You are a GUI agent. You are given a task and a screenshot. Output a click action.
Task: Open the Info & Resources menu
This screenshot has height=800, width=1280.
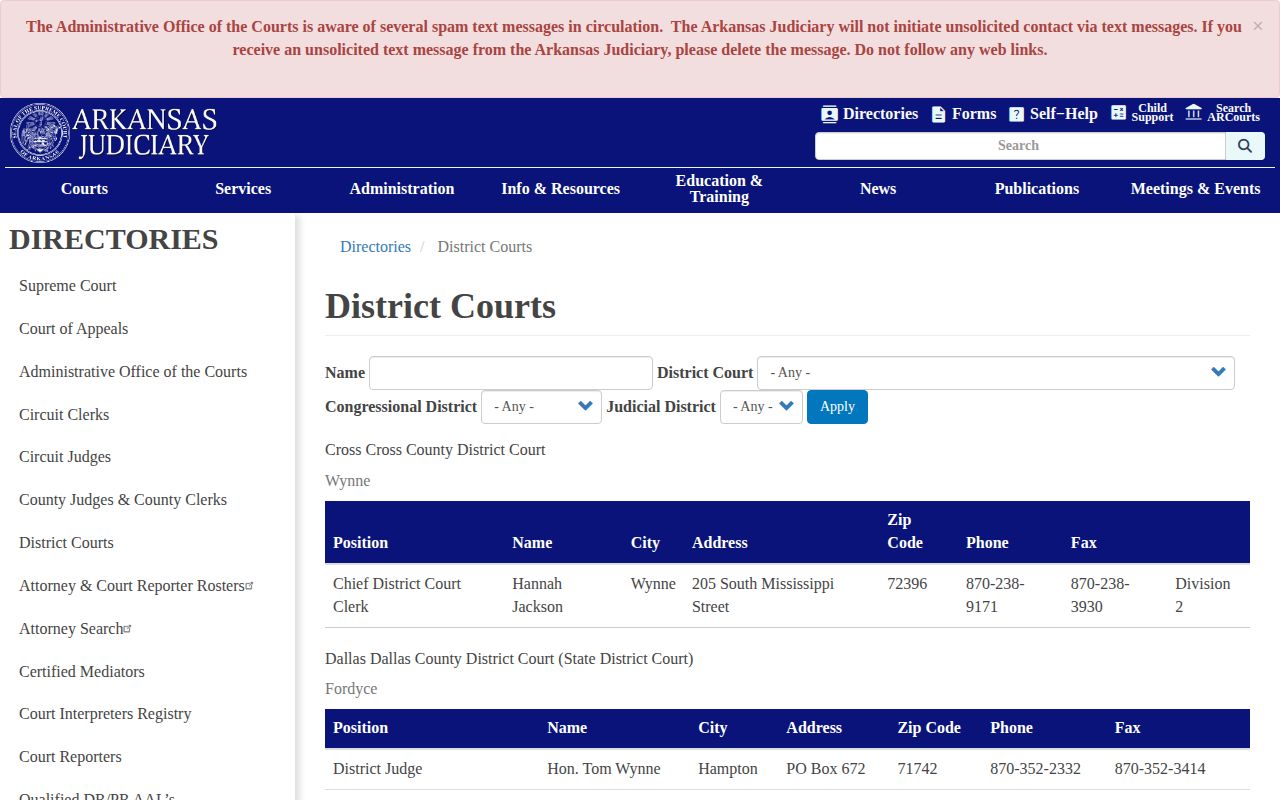tap(561, 189)
